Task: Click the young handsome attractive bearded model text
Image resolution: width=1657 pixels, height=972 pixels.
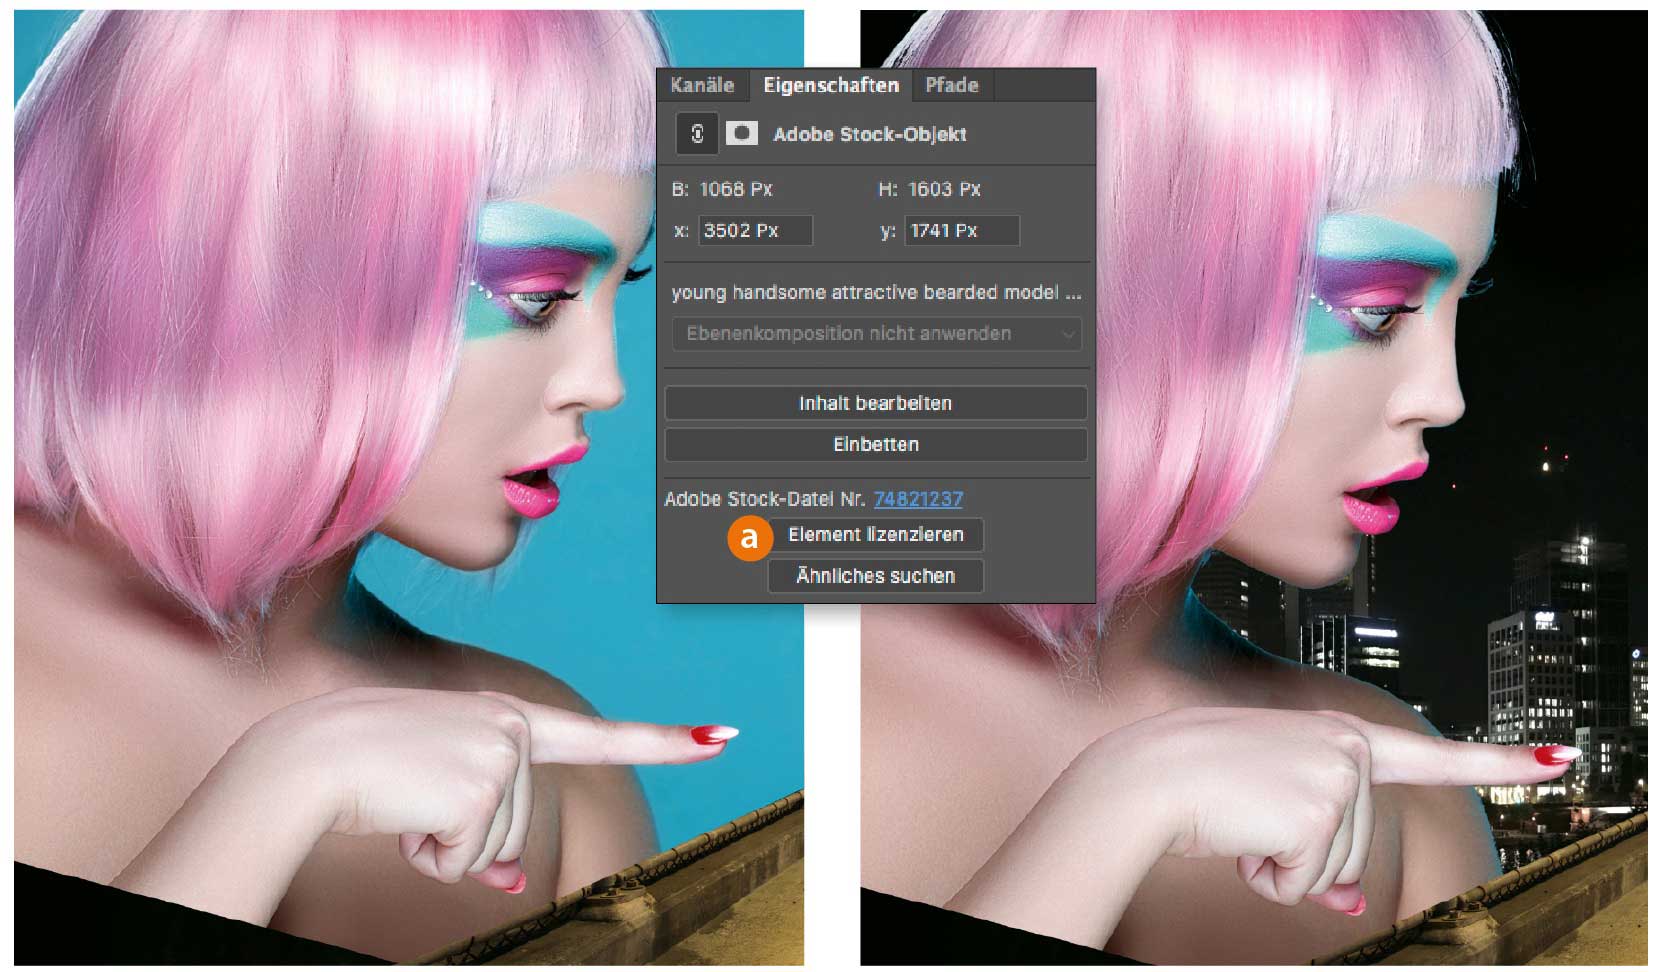Action: 876,292
